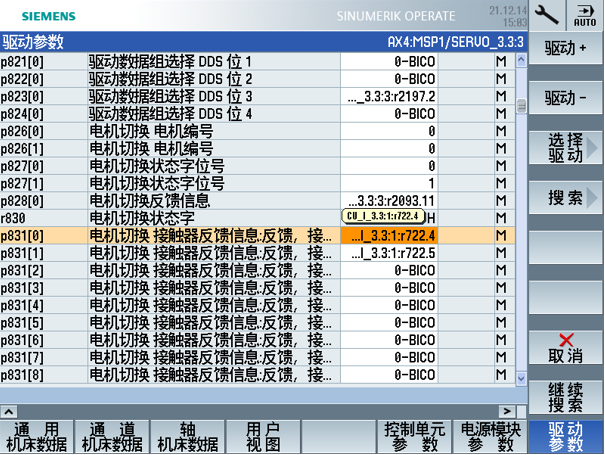Click scrollbar down arrow
605x455 pixels.
[521, 378]
